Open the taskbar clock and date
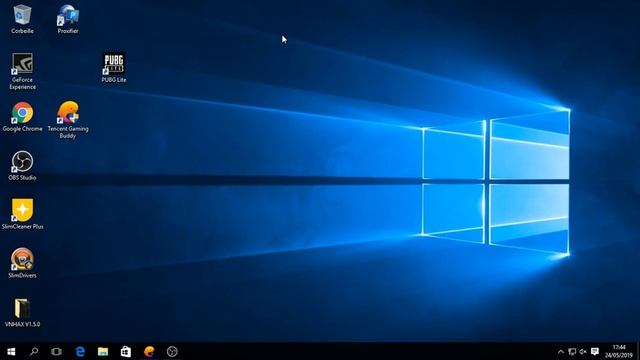Screen dimensions: 640x360 619,351
